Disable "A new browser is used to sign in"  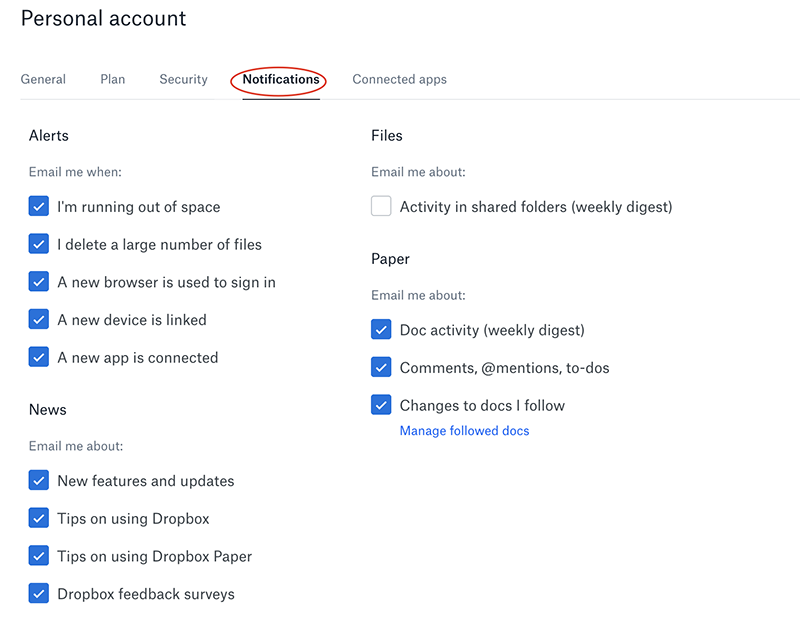point(39,282)
